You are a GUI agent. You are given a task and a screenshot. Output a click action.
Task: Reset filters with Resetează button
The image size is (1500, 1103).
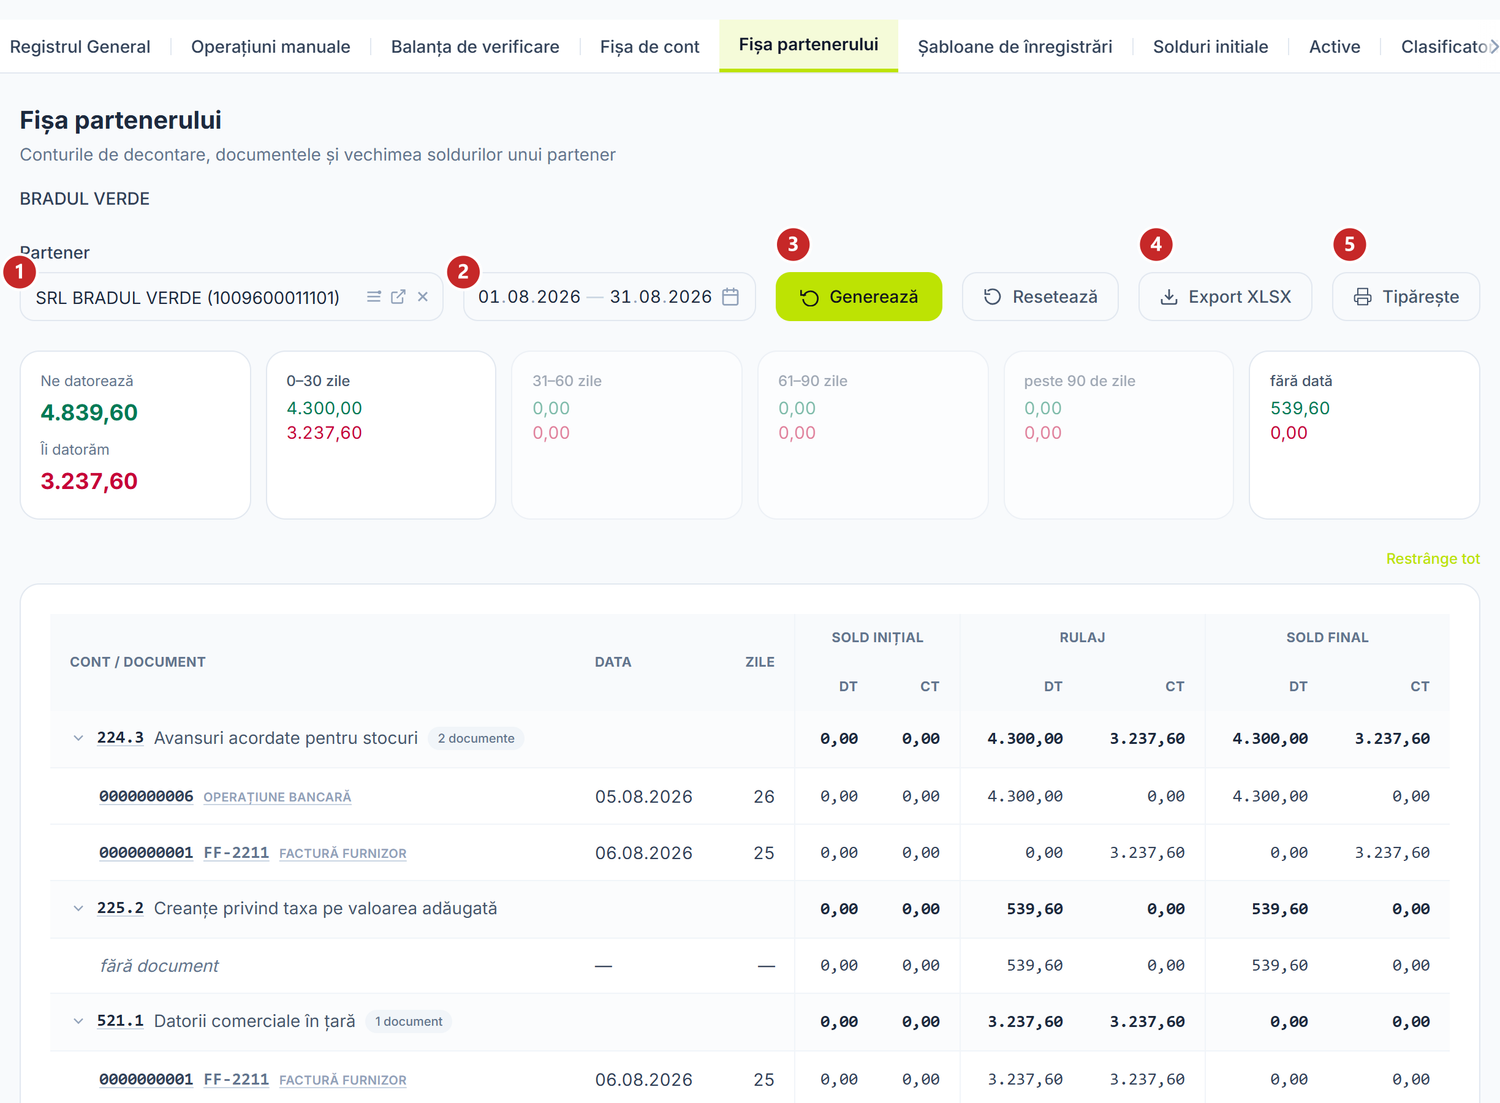1040,297
